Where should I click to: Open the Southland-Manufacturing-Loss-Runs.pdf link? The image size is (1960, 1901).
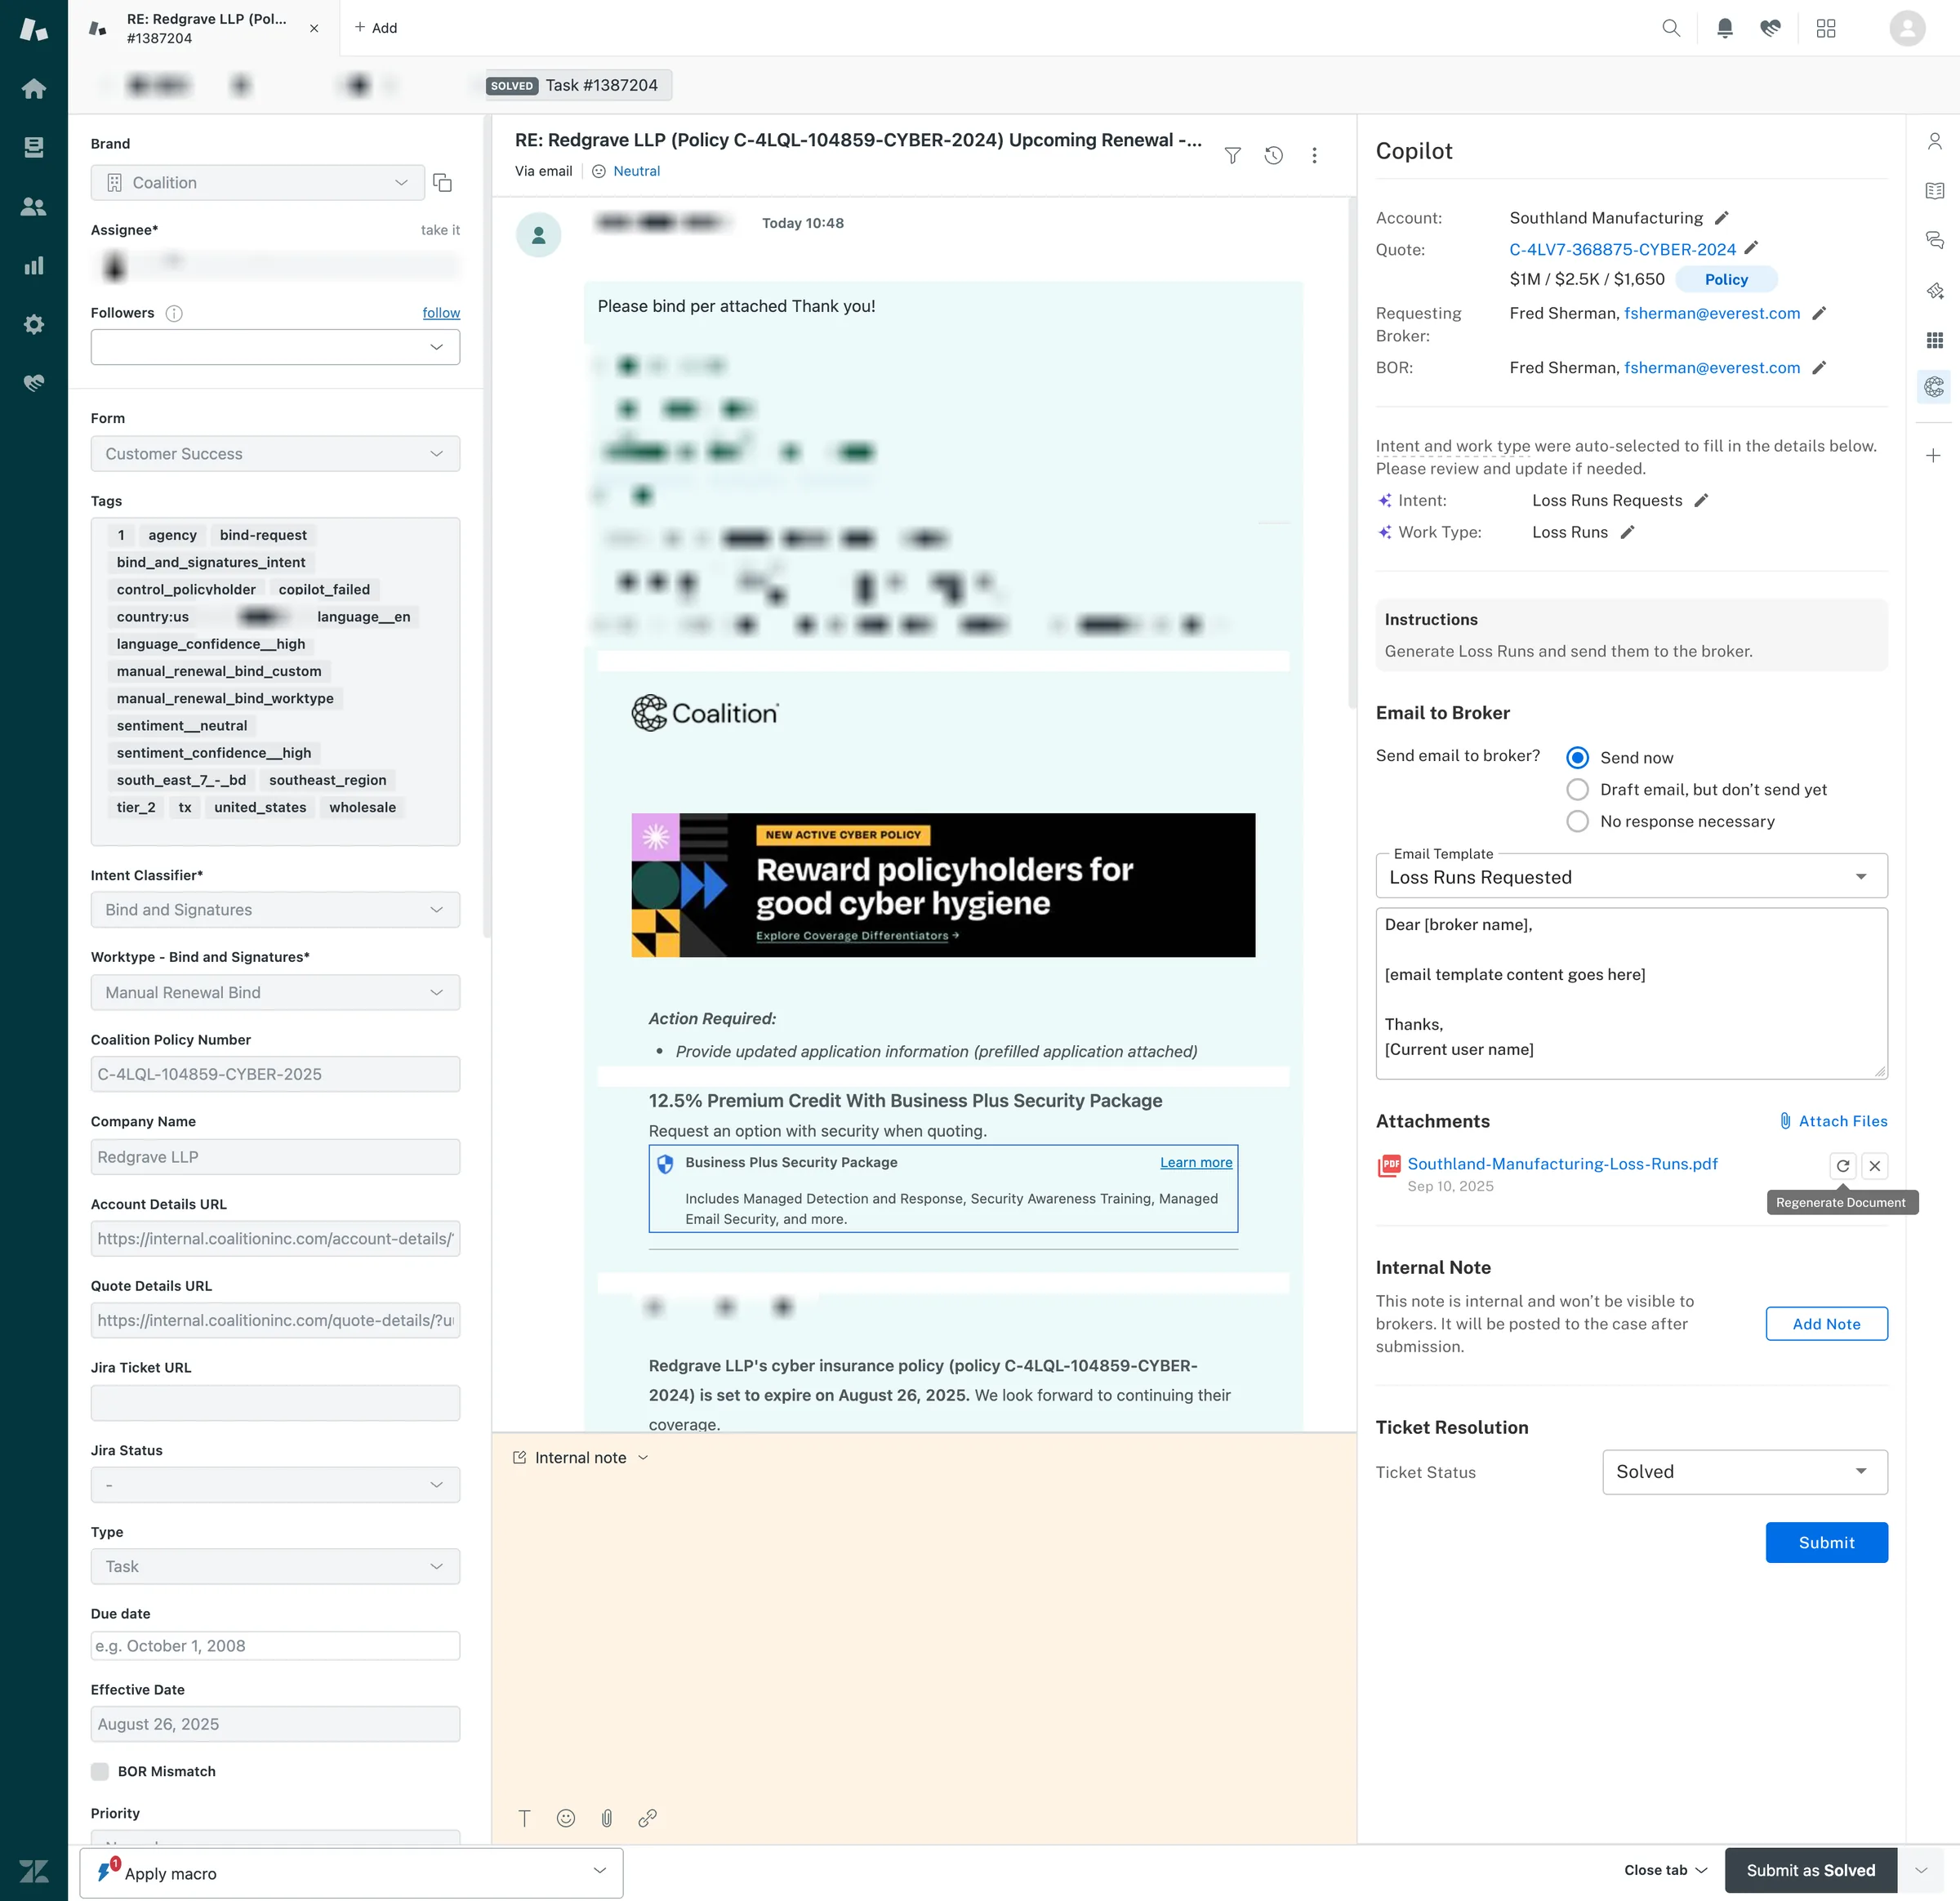pyautogui.click(x=1562, y=1164)
